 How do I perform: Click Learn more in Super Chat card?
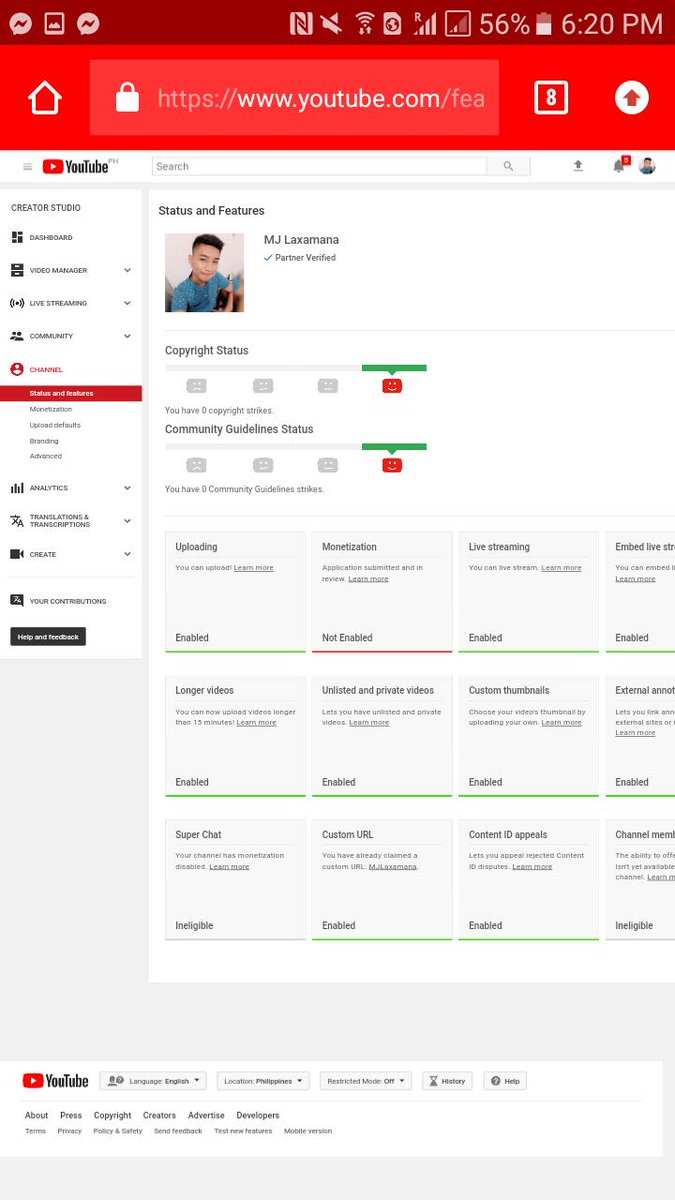(229, 866)
